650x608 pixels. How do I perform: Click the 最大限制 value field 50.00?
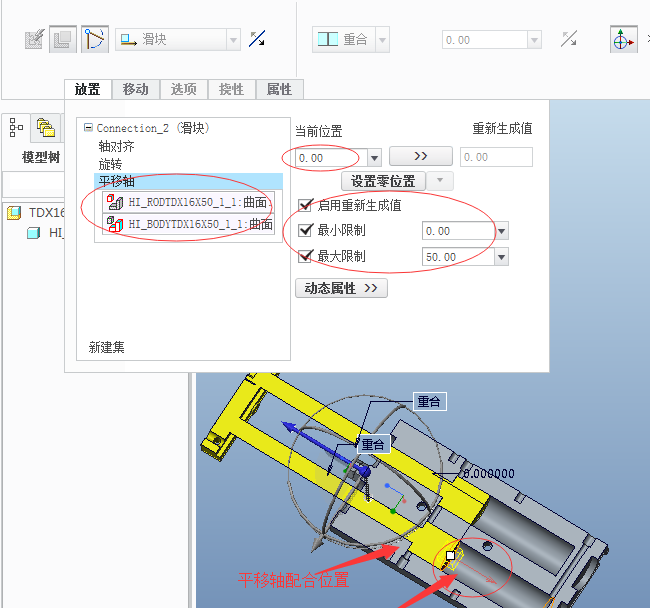click(458, 257)
